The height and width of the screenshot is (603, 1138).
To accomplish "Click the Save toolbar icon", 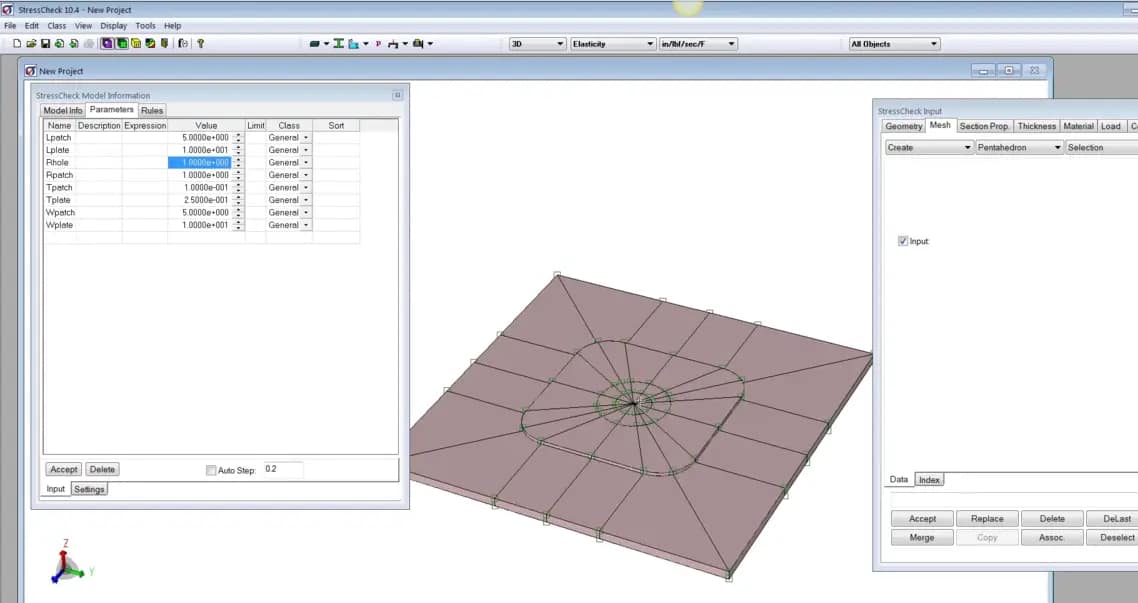I will click(43, 43).
